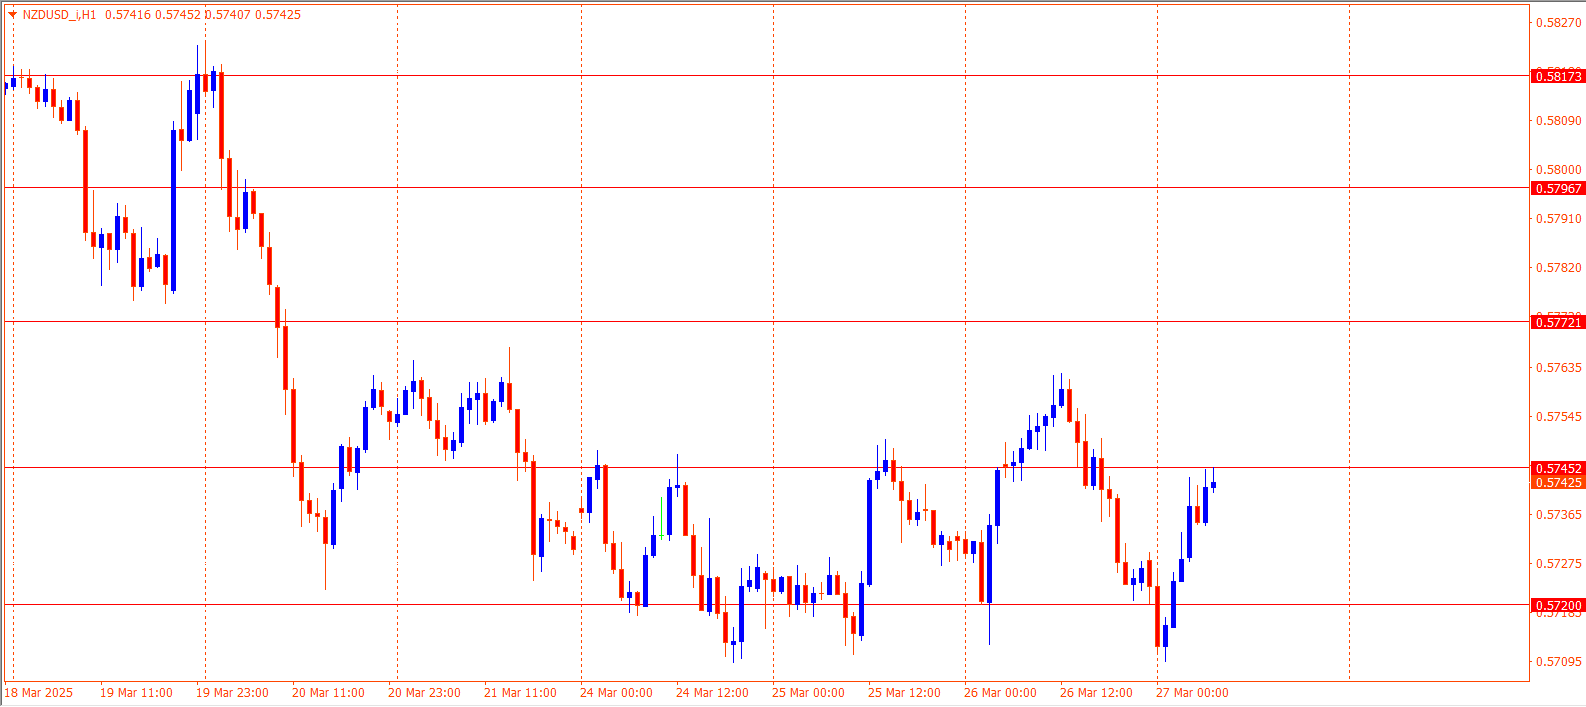Click 0.57635 on the price axis

[x=1558, y=368]
